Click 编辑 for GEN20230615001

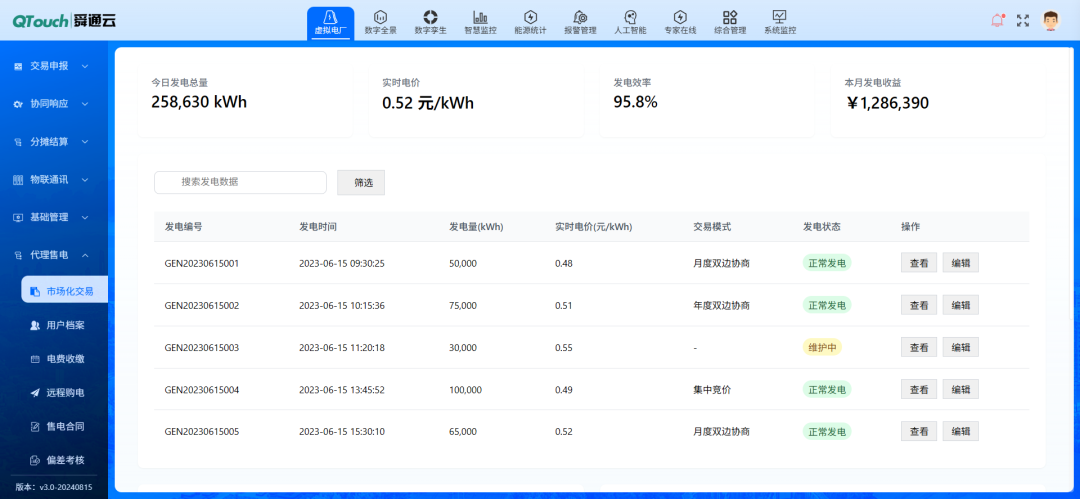(961, 263)
